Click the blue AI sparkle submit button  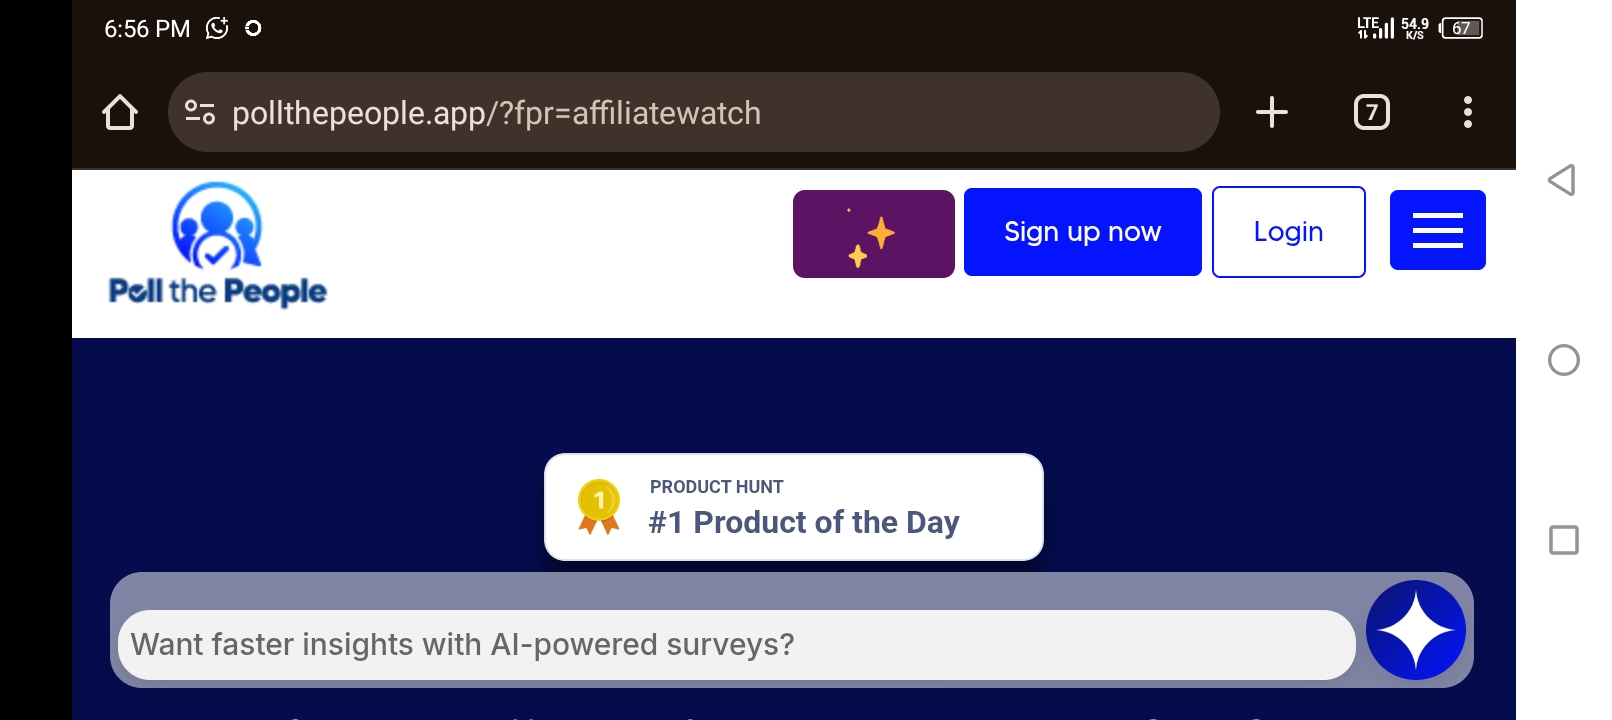(x=1416, y=630)
